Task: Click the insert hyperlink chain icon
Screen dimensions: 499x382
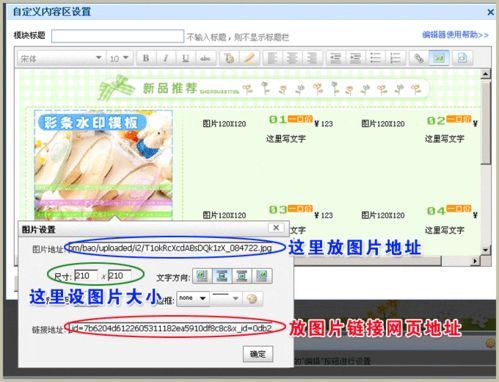Action: pos(419,59)
